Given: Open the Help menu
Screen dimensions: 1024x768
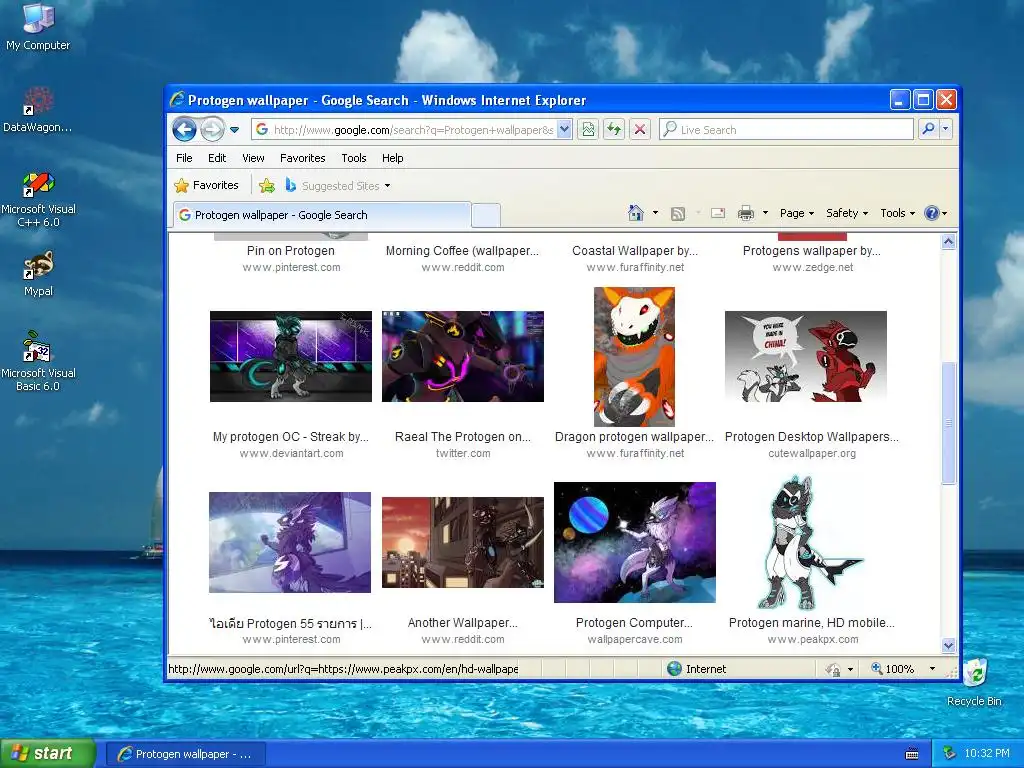Looking at the screenshot, I should point(392,158).
